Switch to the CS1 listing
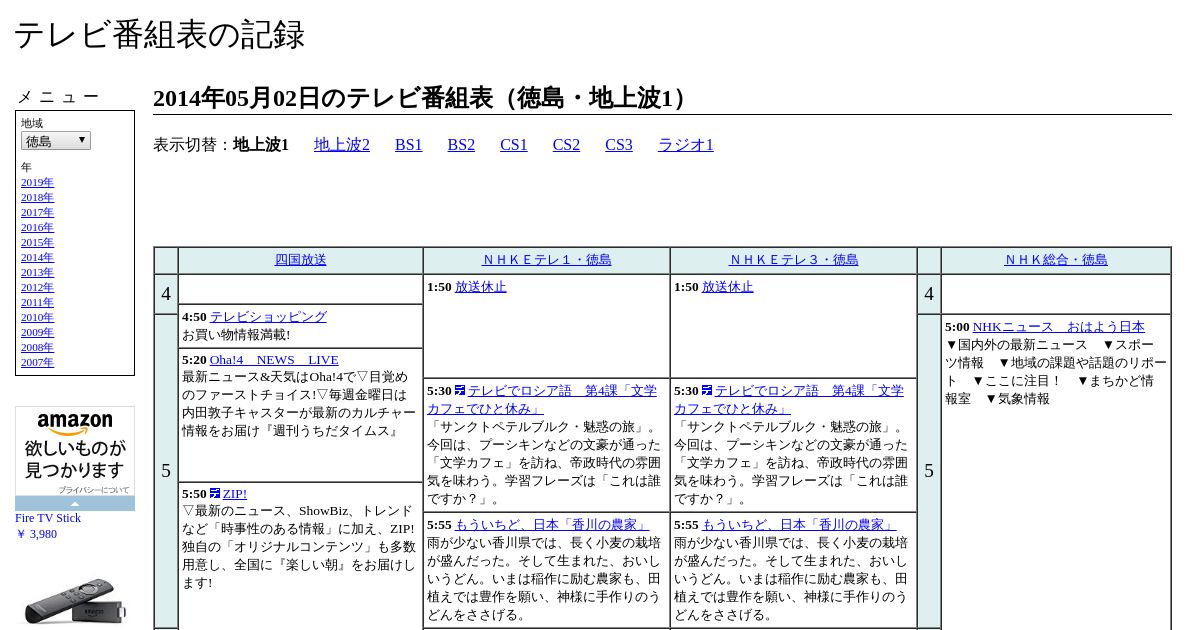Screen dimensions: 1200x630 (514, 145)
